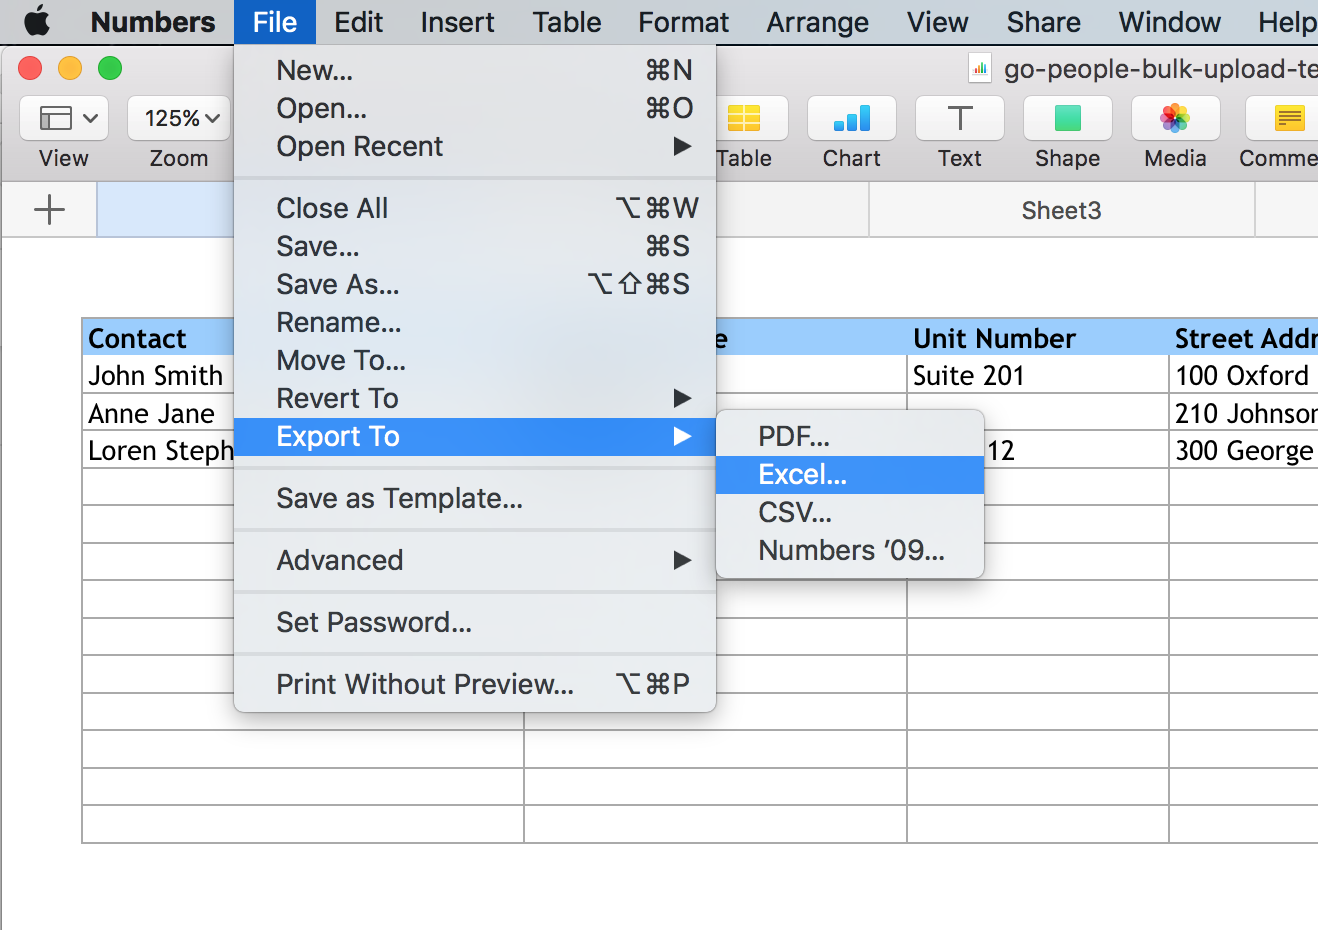Viewport: 1318px width, 930px height.
Task: Close the File menu via File title
Action: tap(275, 22)
